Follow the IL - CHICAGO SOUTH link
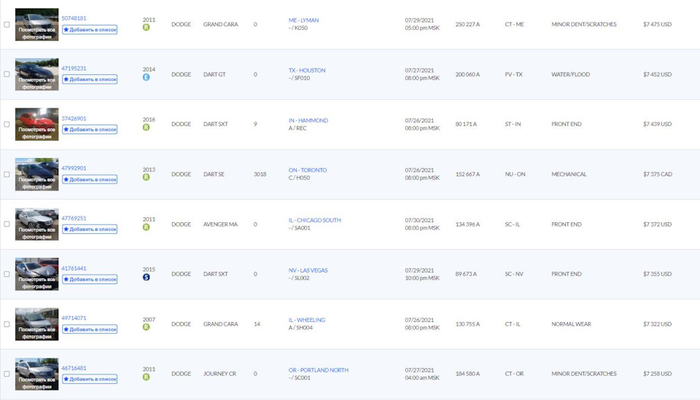The height and width of the screenshot is (400, 700). click(x=314, y=218)
